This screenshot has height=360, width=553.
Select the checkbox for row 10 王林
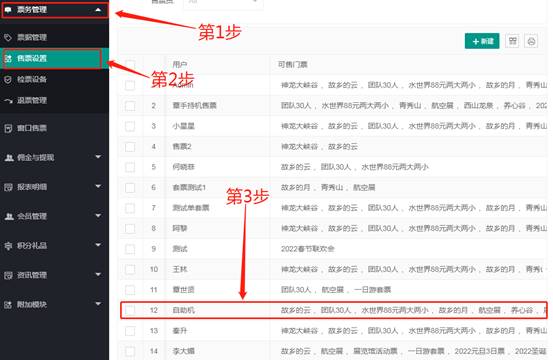pyautogui.click(x=130, y=269)
